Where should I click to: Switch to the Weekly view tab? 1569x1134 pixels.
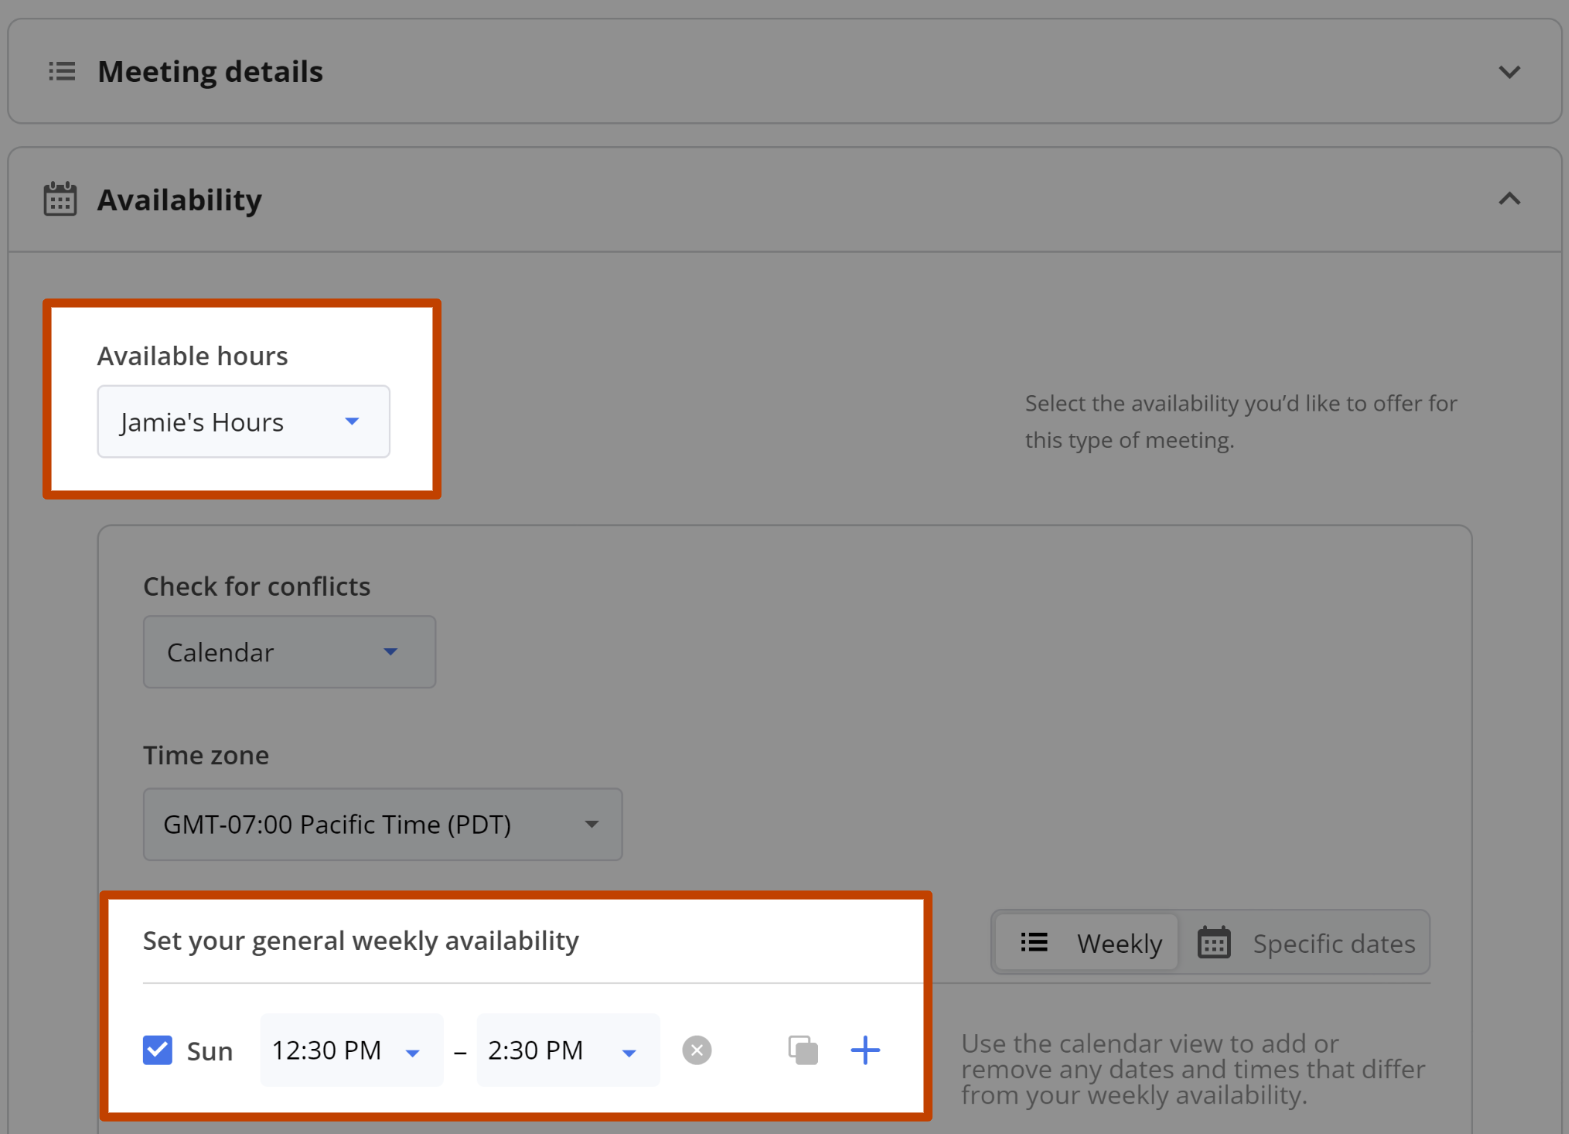point(1089,943)
